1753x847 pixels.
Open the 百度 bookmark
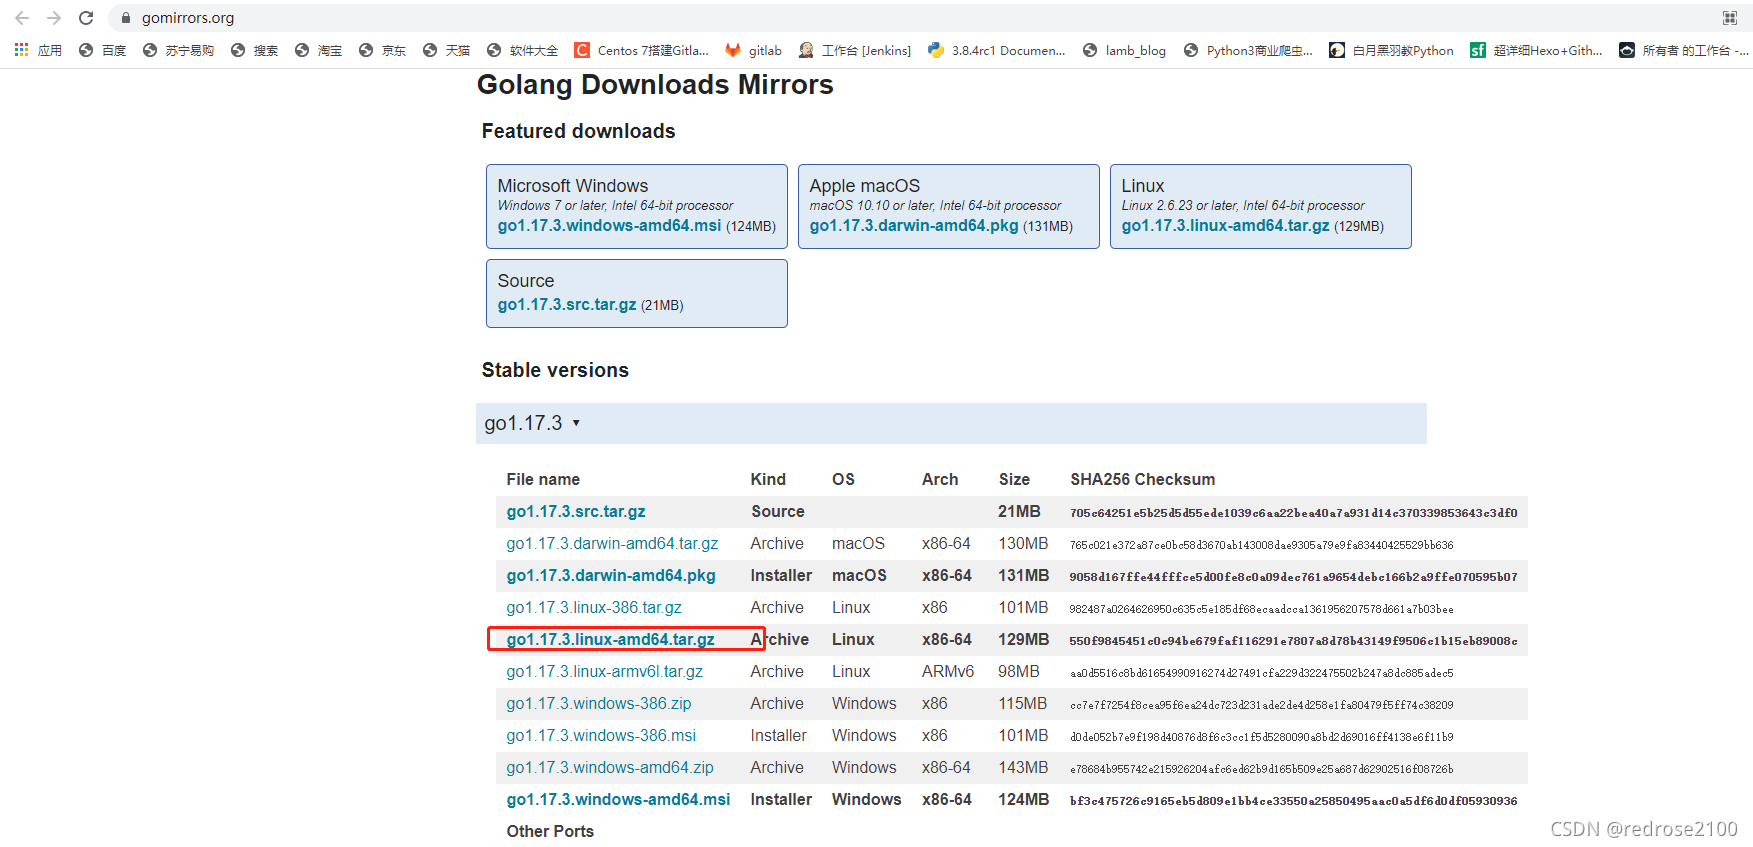point(102,50)
